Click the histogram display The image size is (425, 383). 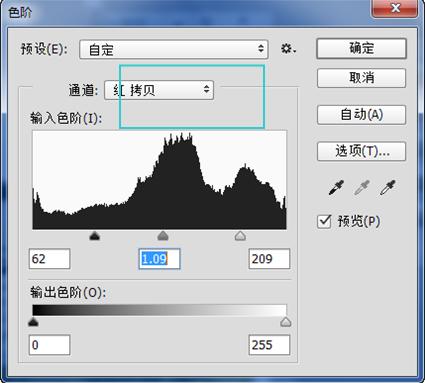[x=159, y=180]
